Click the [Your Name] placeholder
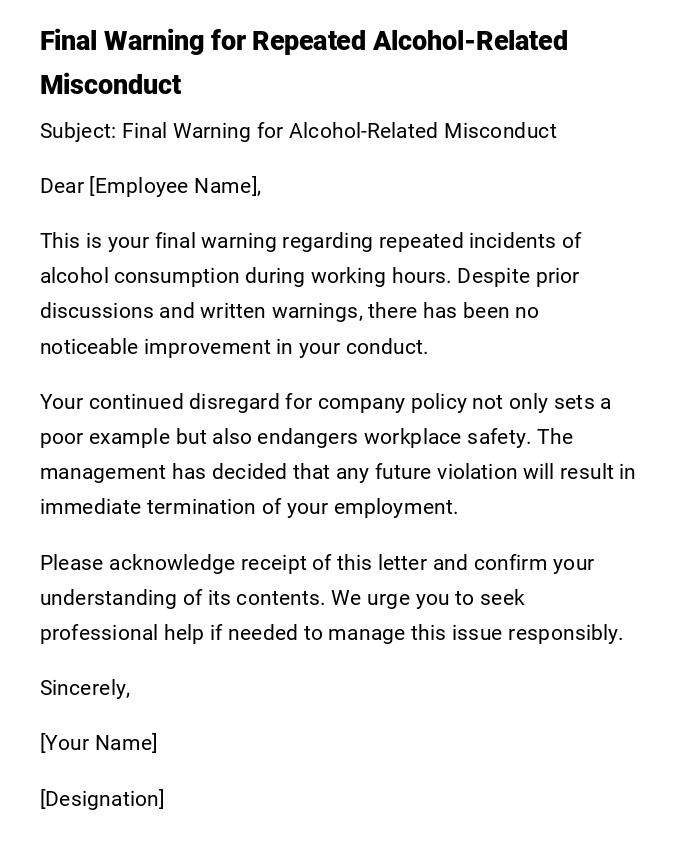The height and width of the screenshot is (861, 700). [x=98, y=743]
